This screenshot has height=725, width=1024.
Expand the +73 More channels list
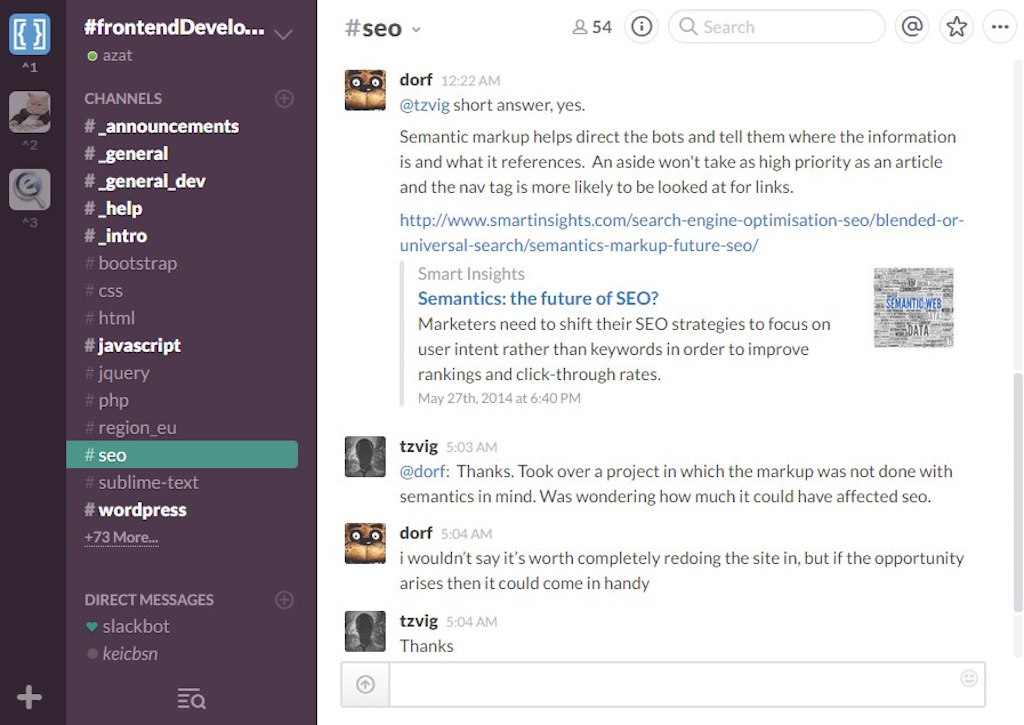click(x=121, y=537)
